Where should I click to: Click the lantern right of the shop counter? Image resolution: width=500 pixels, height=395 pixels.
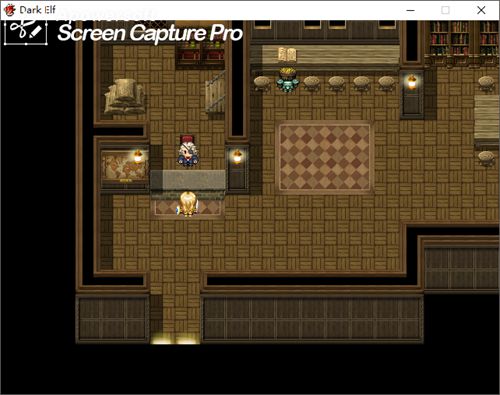[x=237, y=156]
